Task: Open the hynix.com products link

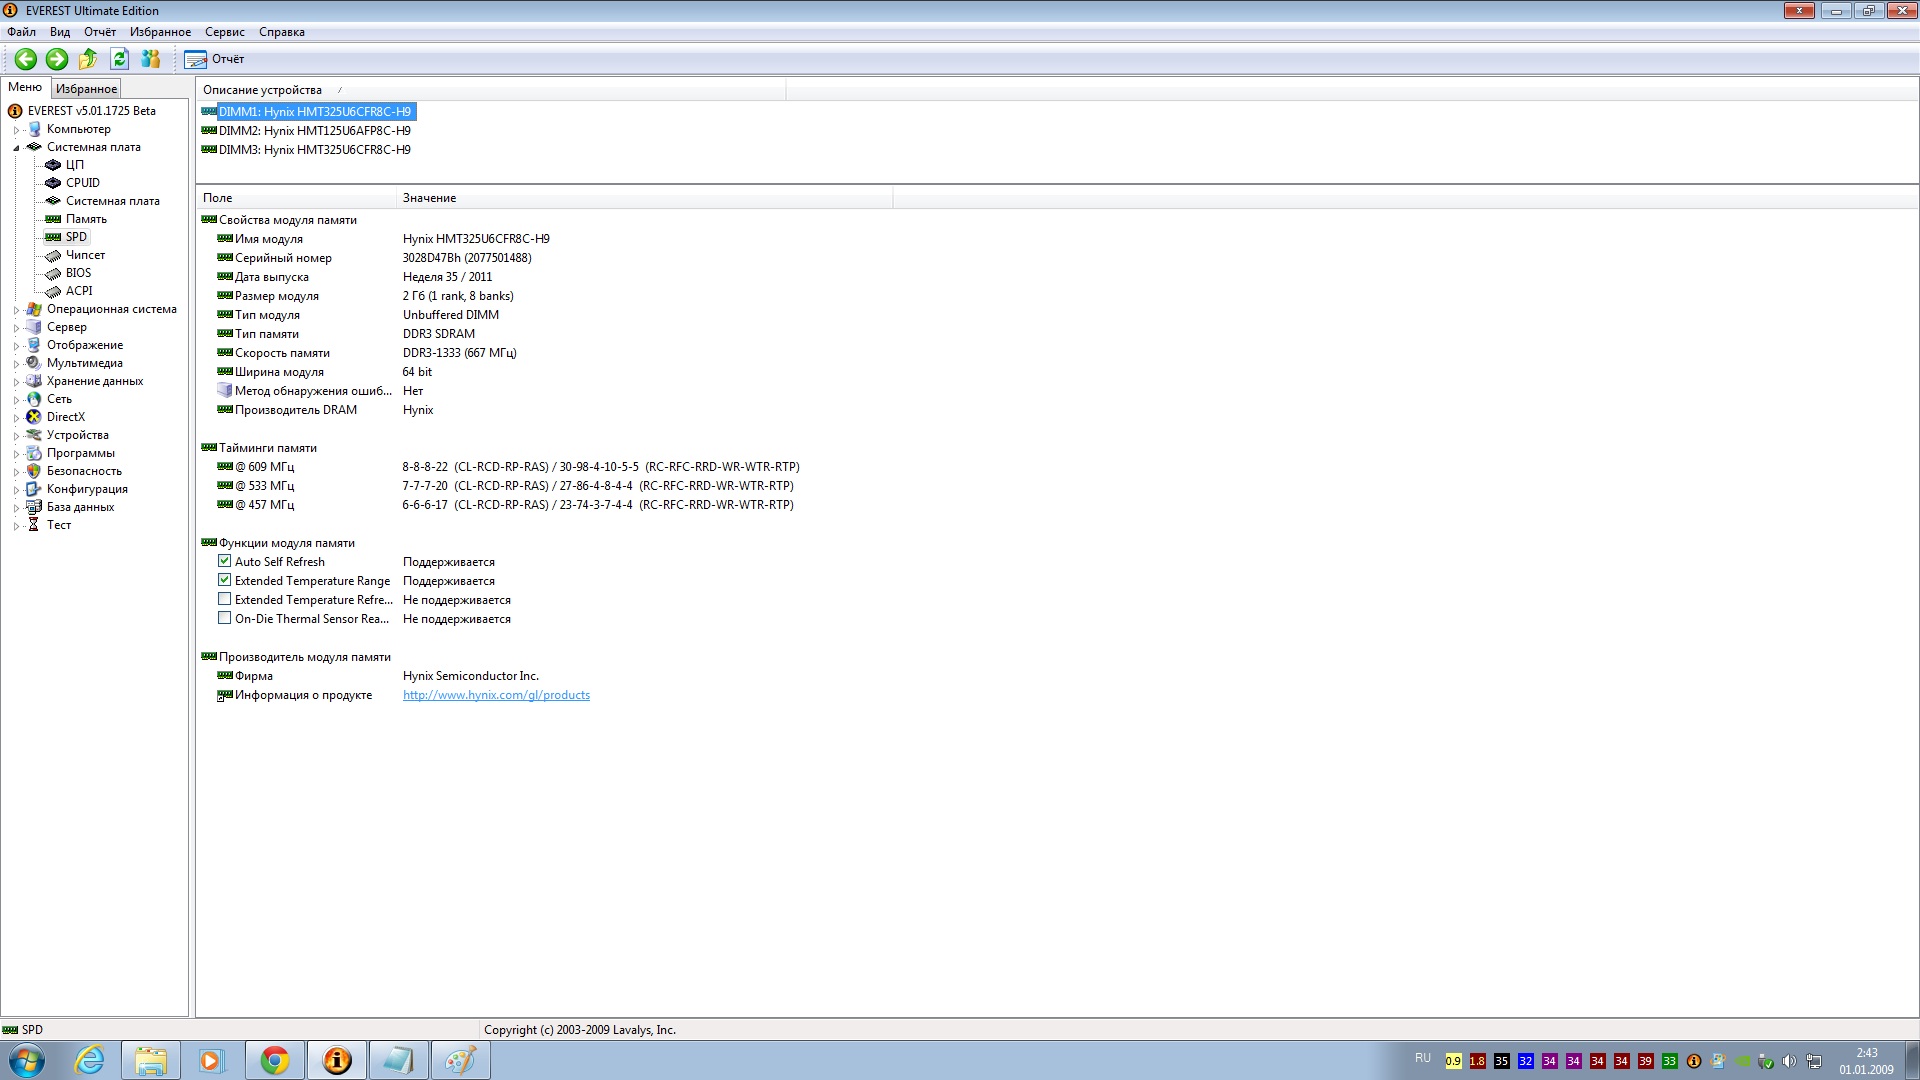Action: (496, 695)
